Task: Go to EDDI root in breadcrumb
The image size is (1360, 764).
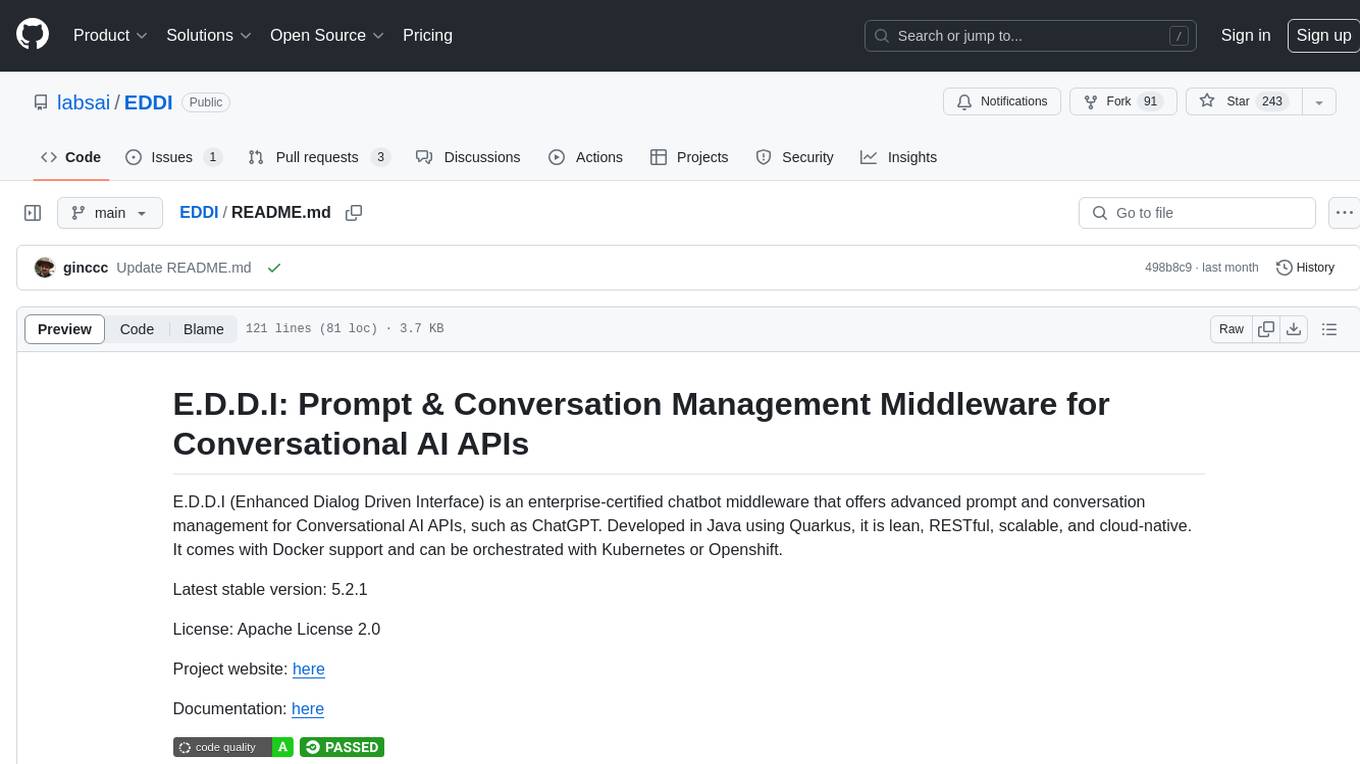Action: [x=198, y=213]
